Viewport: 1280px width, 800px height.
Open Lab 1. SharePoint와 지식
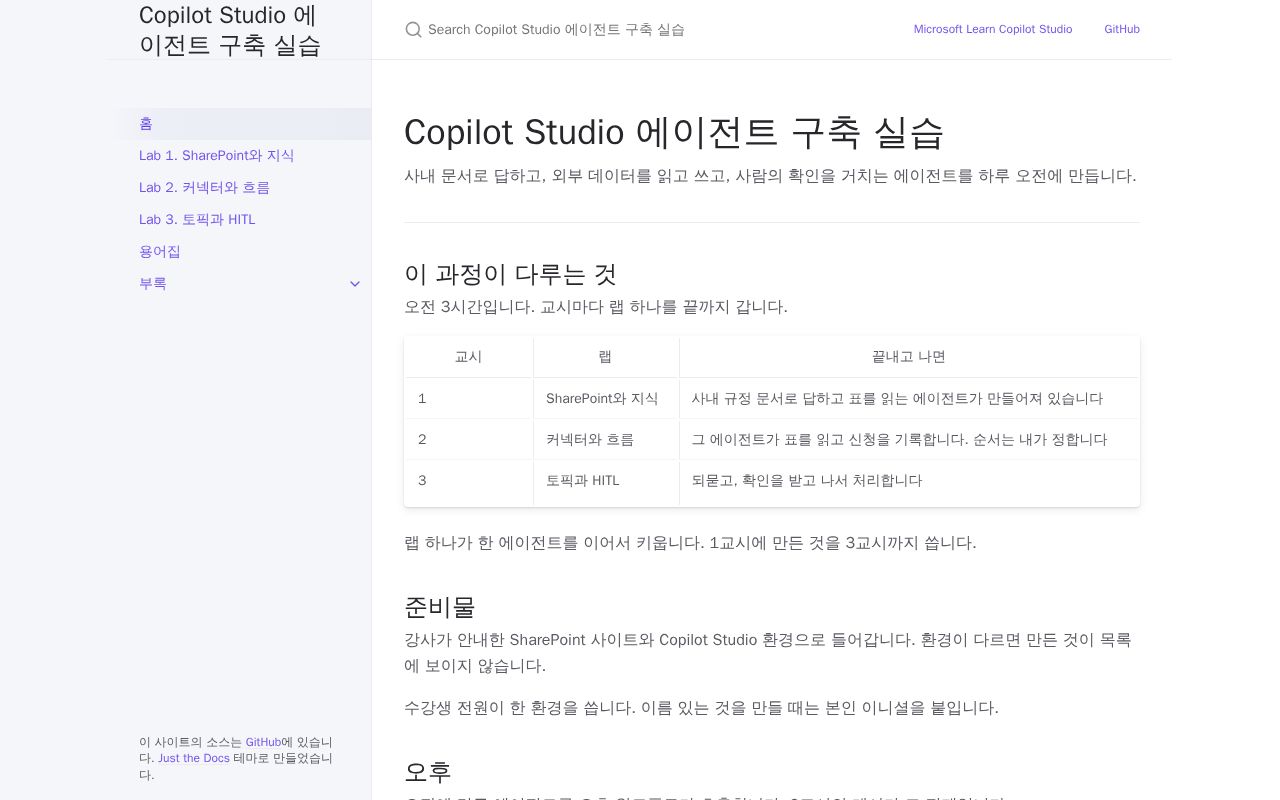240,156
